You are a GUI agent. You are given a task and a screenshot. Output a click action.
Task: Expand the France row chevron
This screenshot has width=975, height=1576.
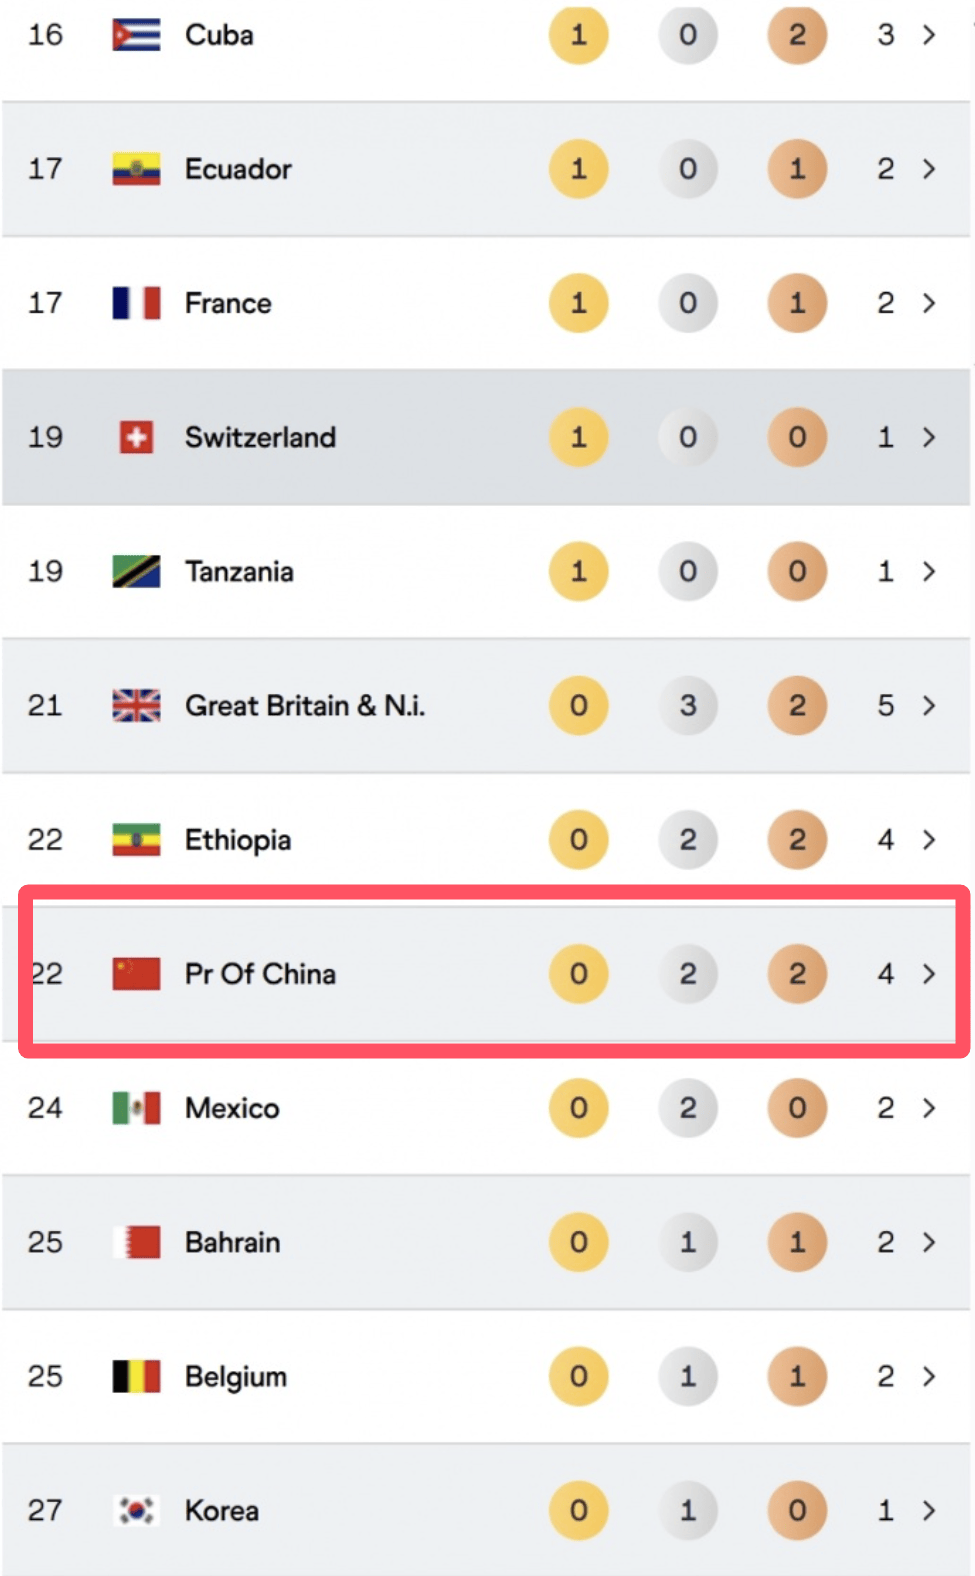click(x=929, y=303)
